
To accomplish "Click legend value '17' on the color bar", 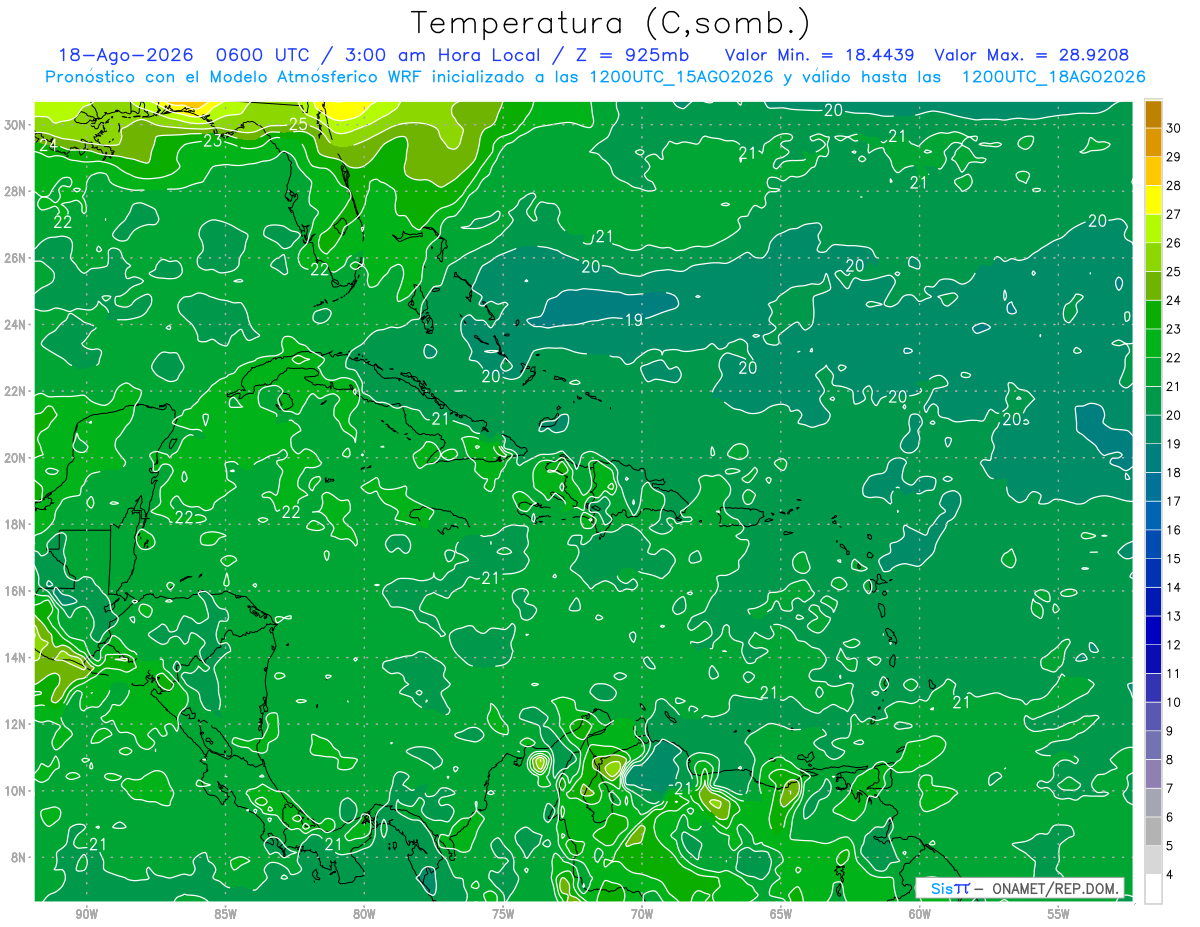I will tap(1175, 501).
